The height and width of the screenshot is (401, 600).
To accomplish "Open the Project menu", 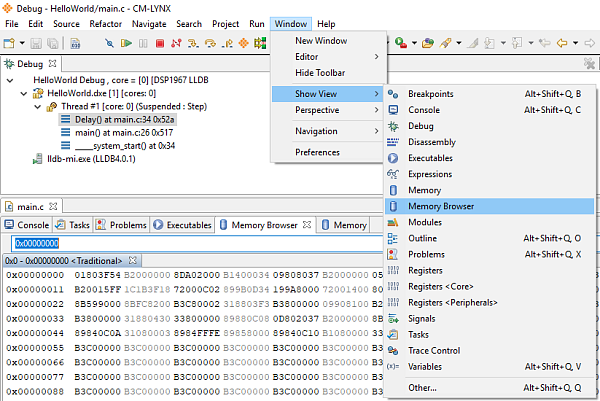I will pos(225,24).
